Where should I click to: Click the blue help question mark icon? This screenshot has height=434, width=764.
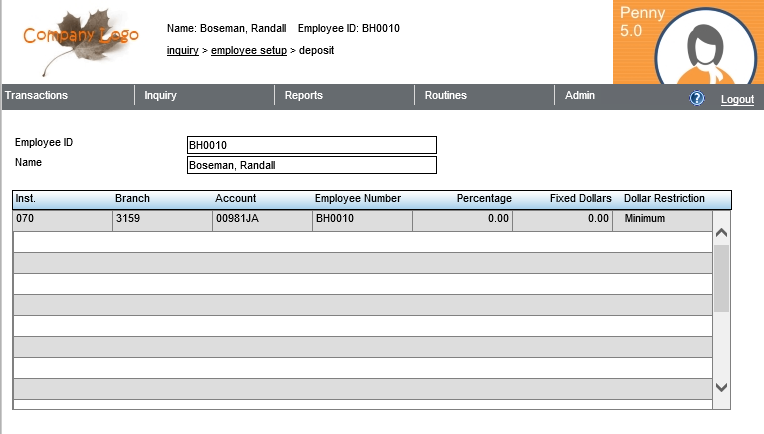[x=697, y=98]
